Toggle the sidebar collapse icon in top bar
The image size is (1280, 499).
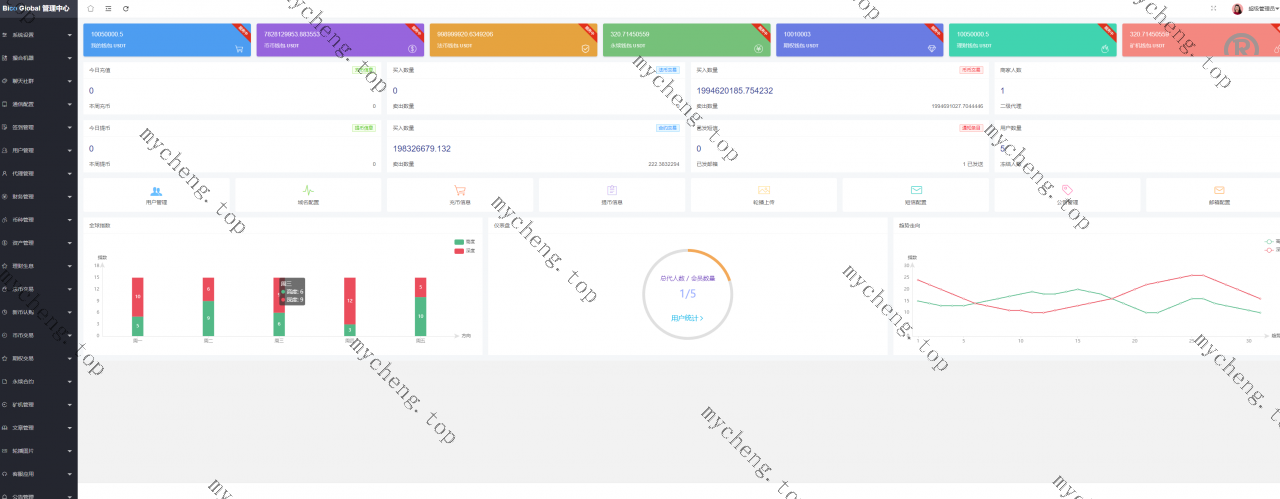[108, 8]
